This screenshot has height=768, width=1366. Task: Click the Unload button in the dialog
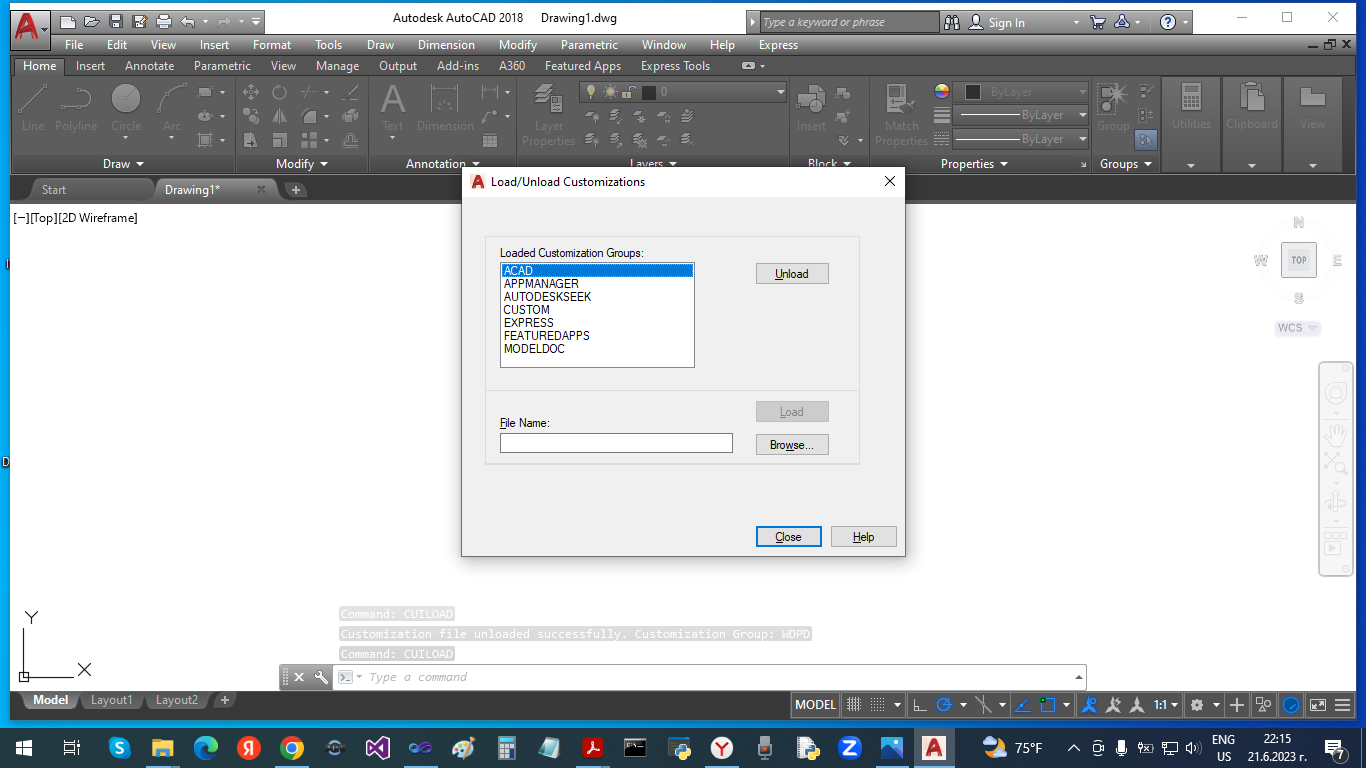(792, 274)
